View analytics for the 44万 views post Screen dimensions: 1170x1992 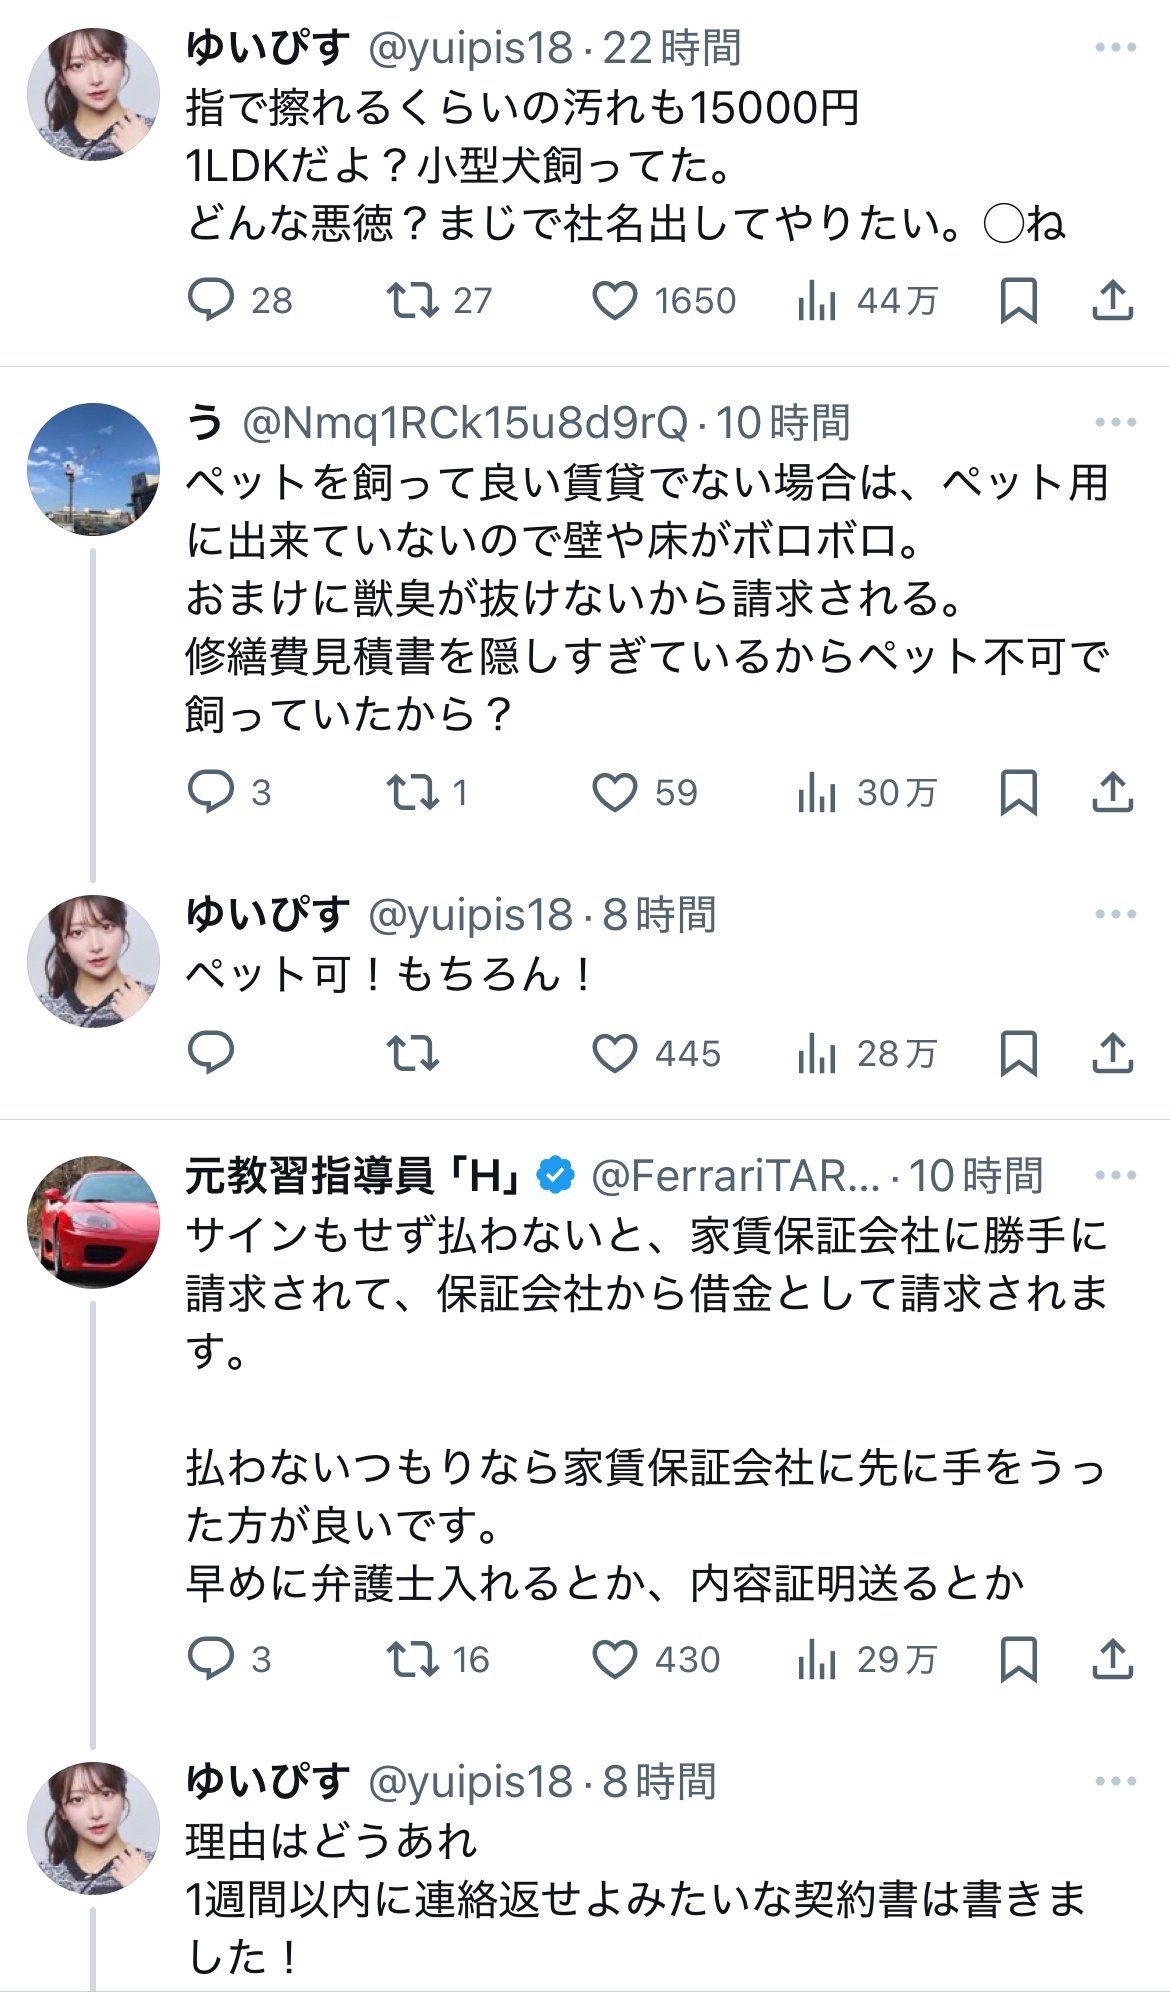click(x=817, y=300)
